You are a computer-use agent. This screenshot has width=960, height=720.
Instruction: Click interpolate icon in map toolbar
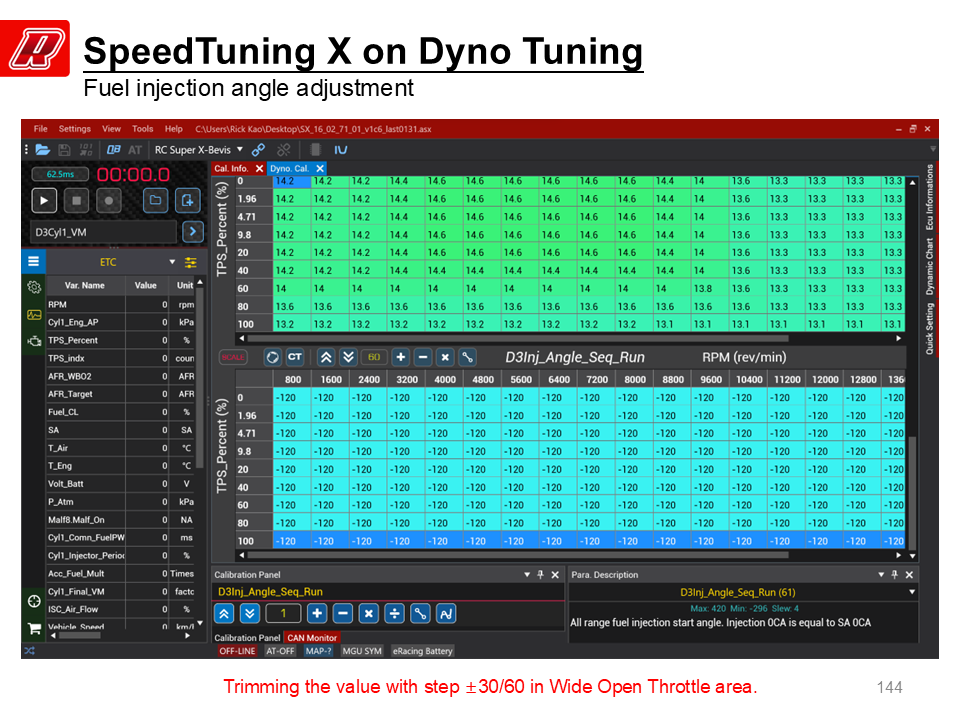[x=467, y=357]
